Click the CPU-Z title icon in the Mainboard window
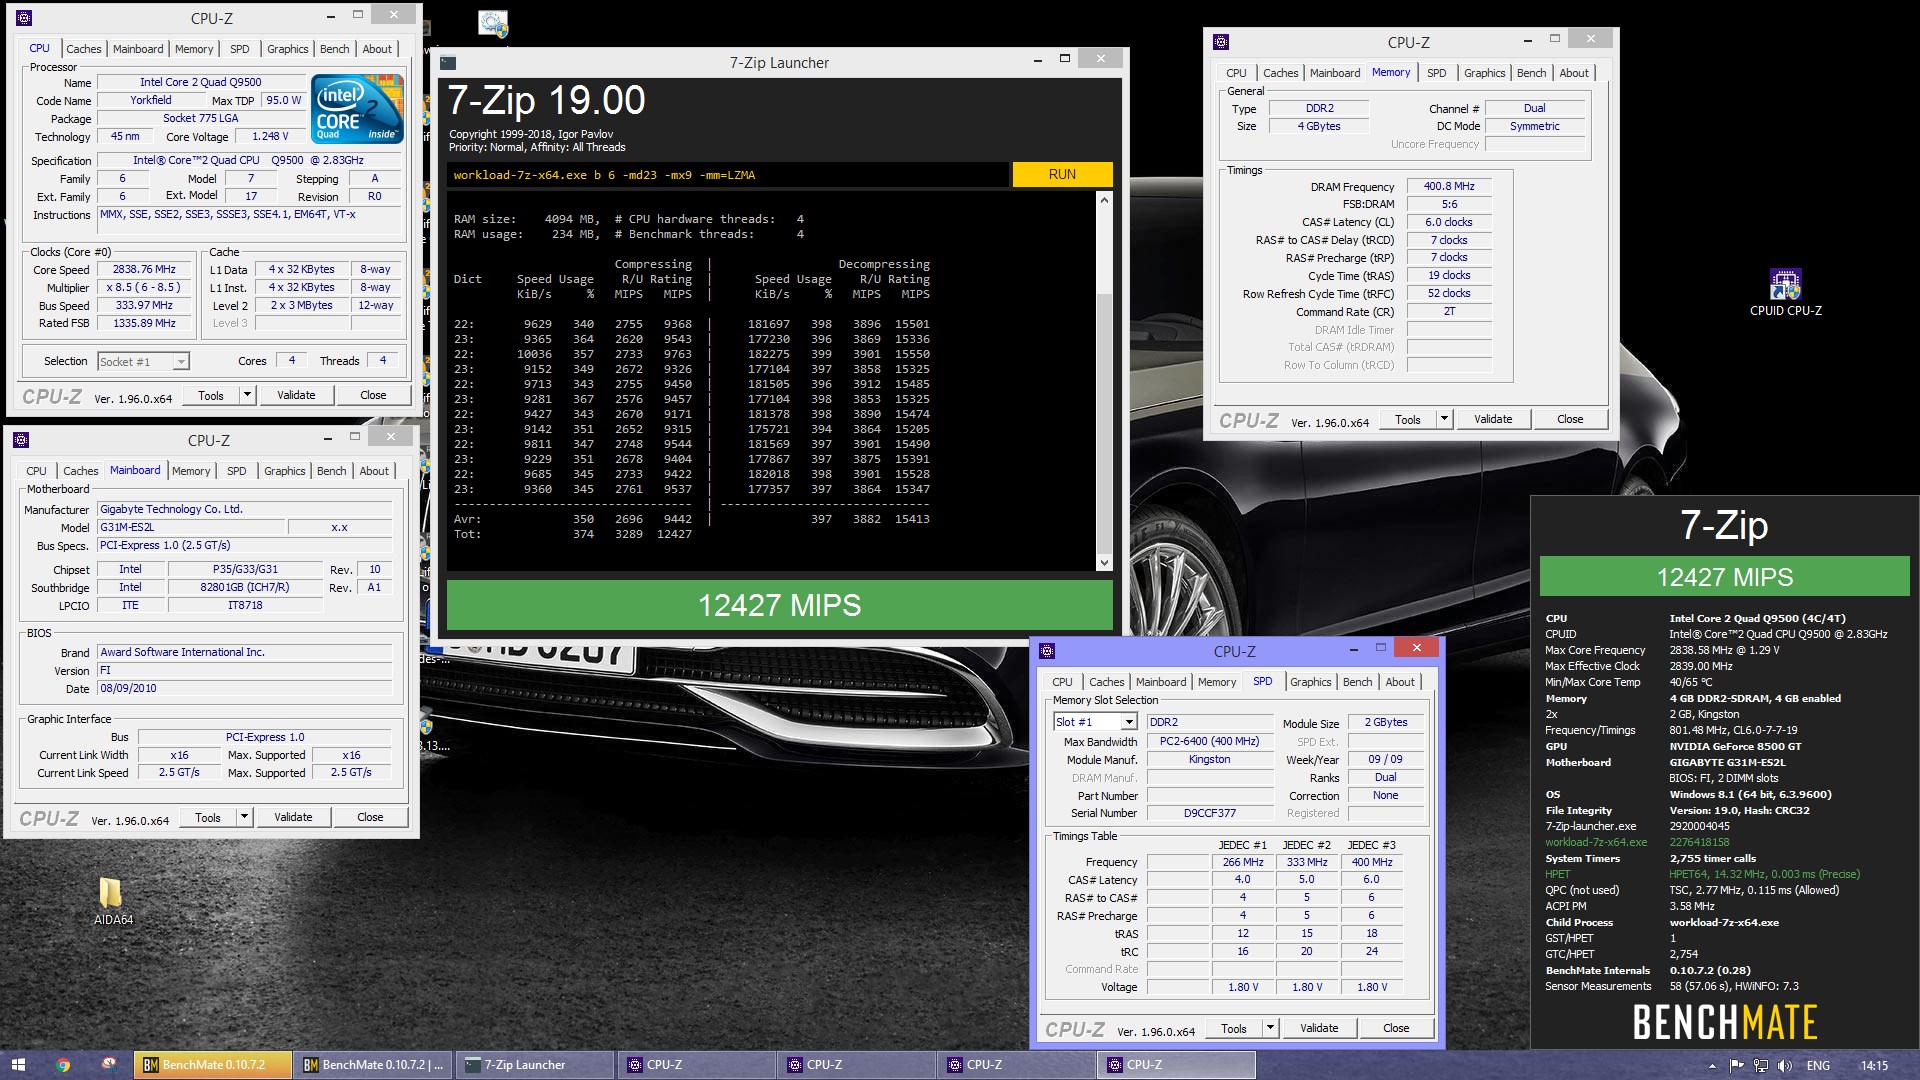Viewport: 1920px width, 1080px height. [x=21, y=440]
